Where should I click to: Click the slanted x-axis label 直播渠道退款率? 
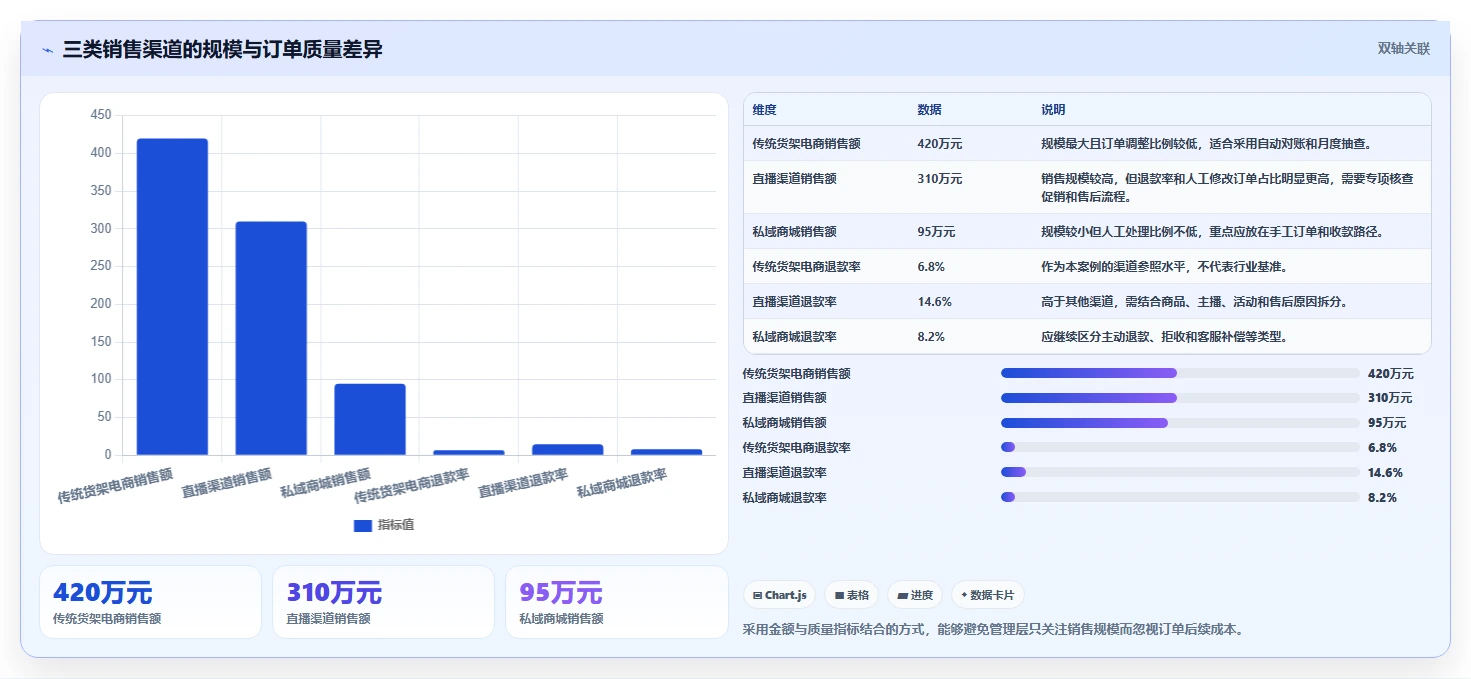[523, 482]
